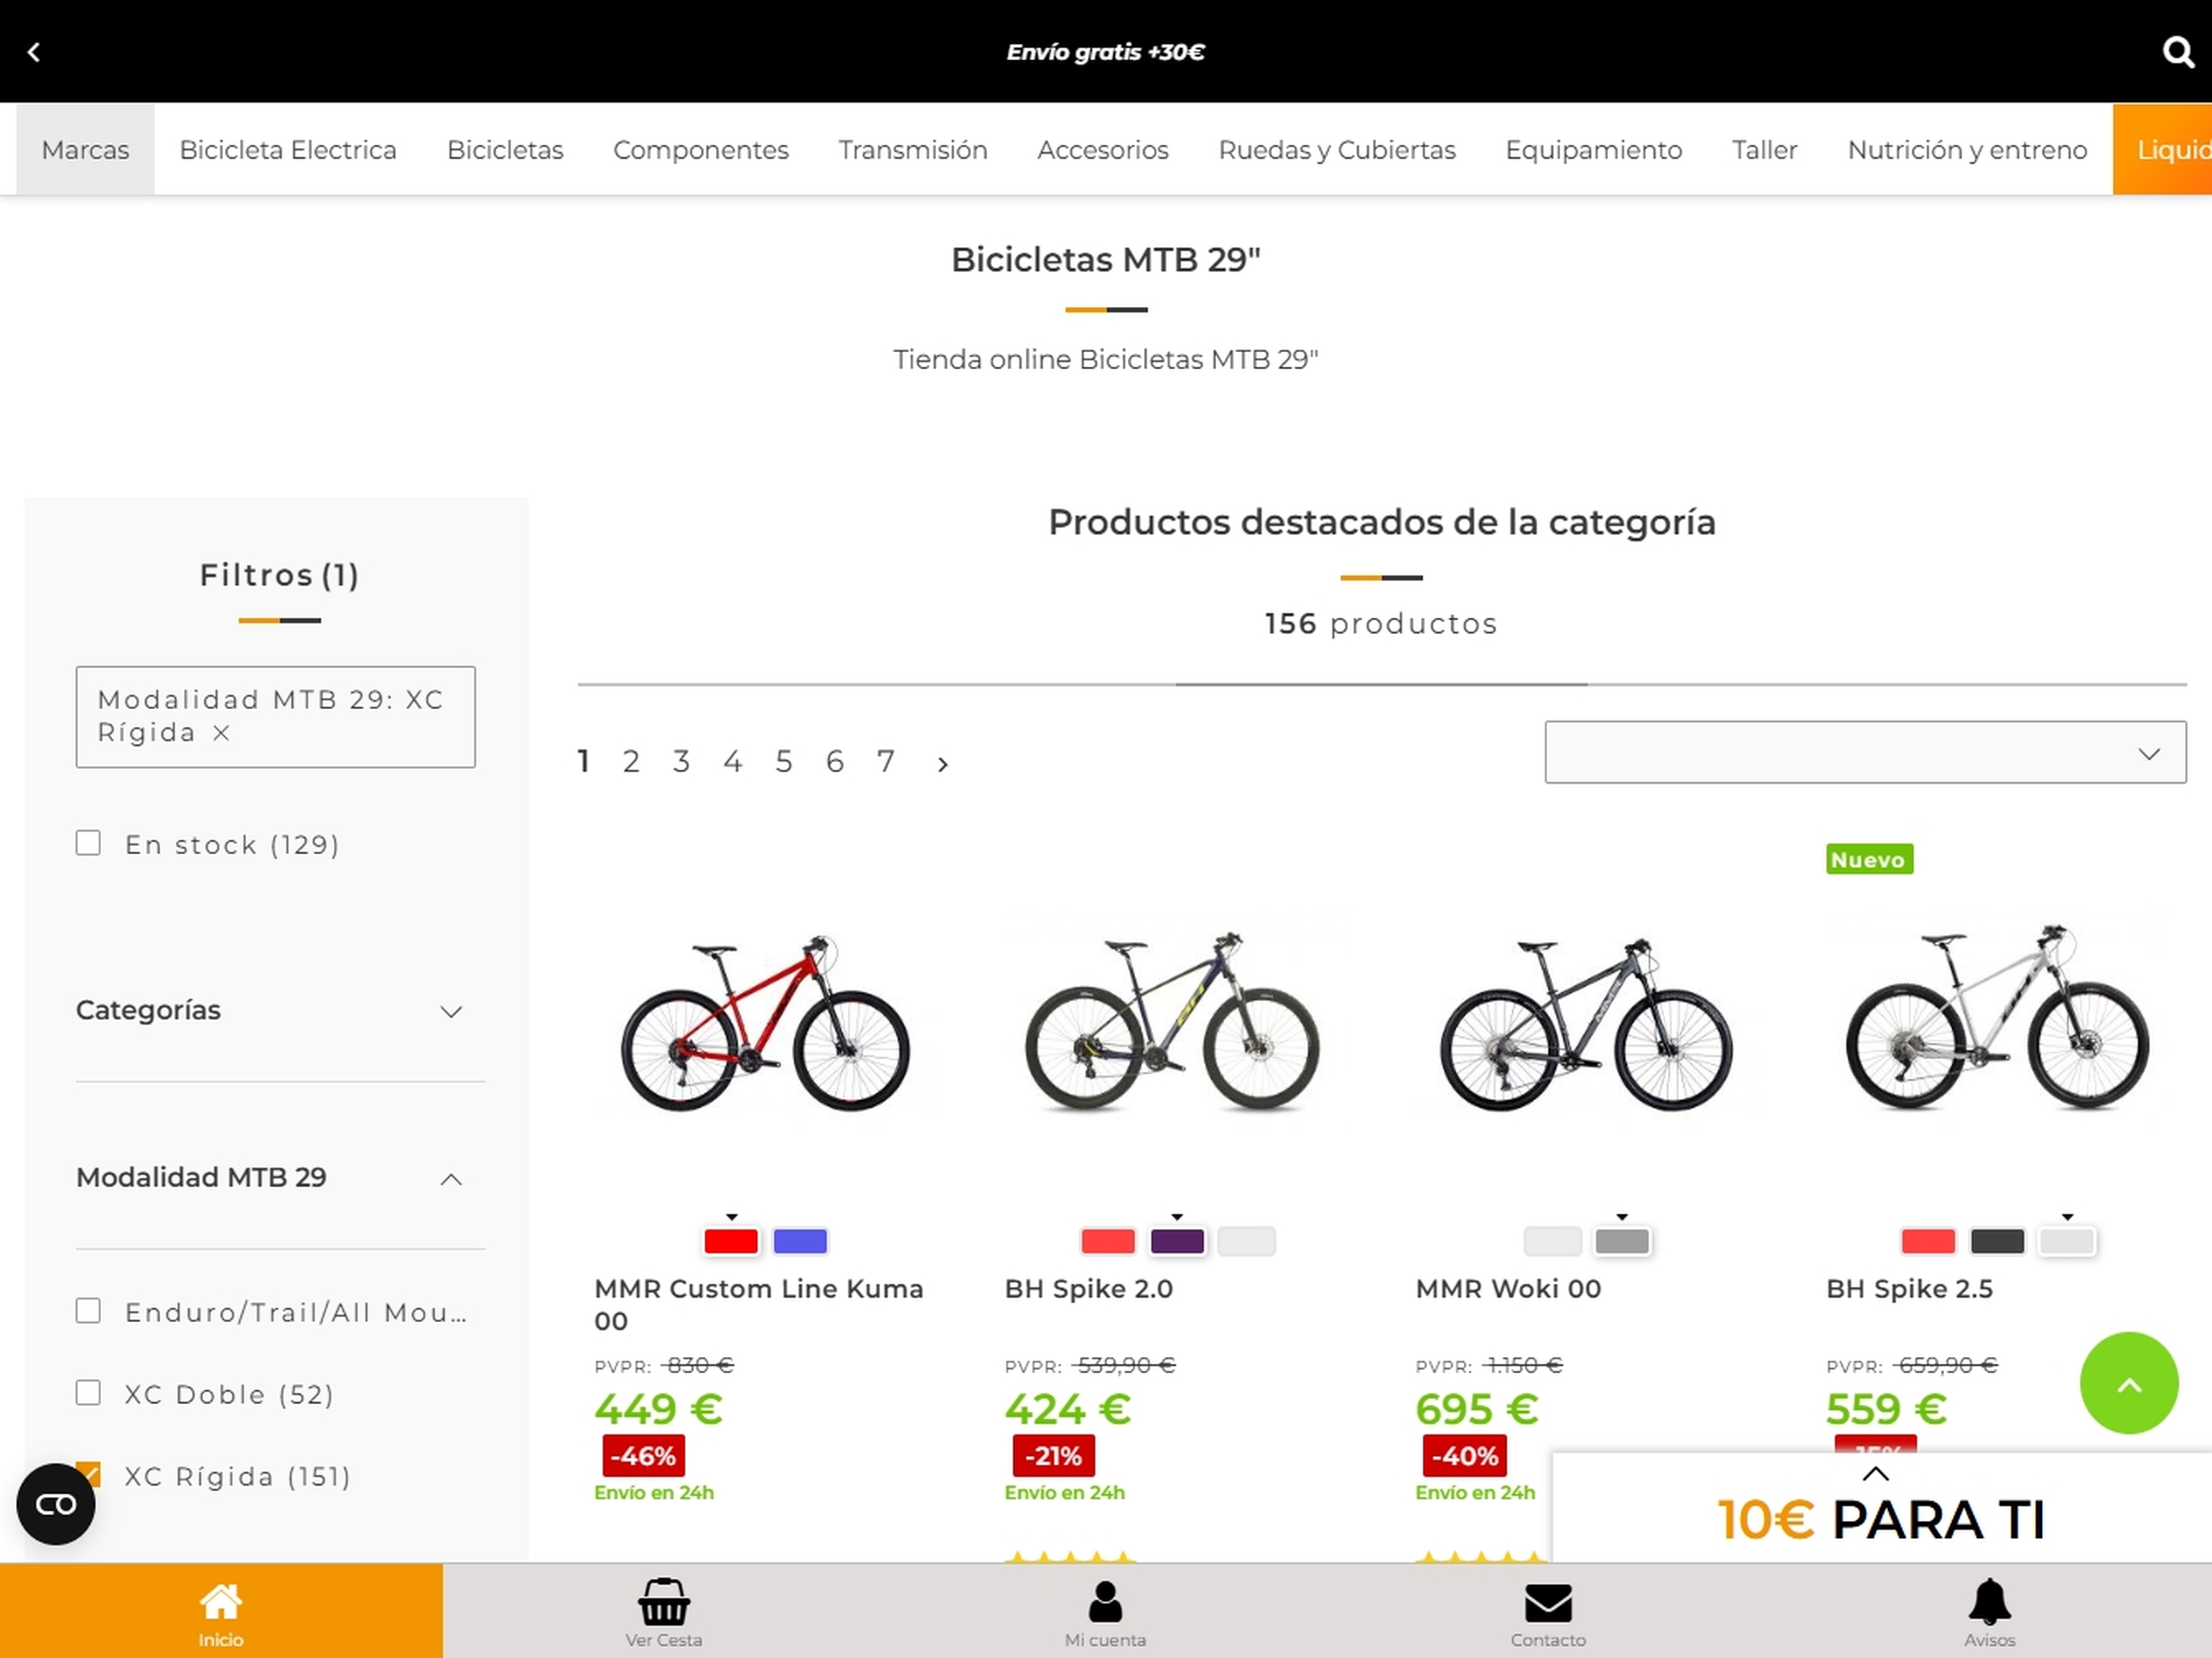Image resolution: width=2212 pixels, height=1658 pixels.
Task: Go back using the top-left arrow
Action: pos(34,52)
